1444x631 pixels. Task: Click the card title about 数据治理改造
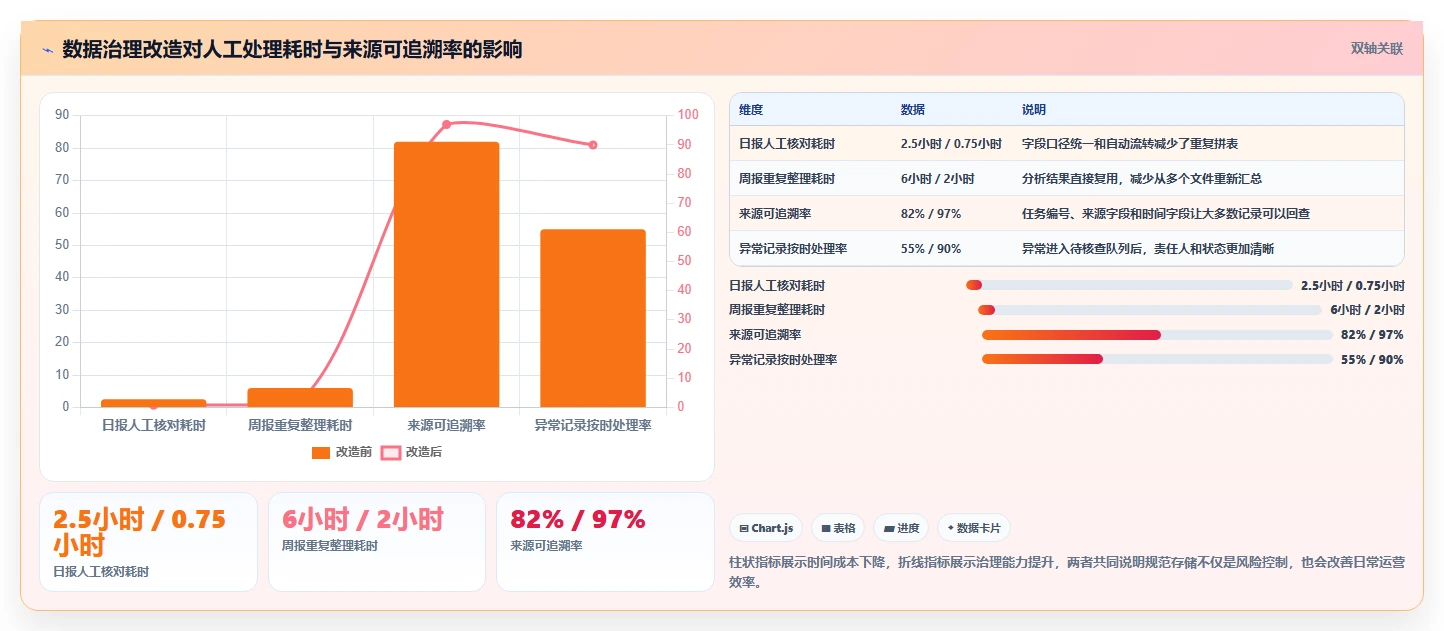pyautogui.click(x=292, y=49)
